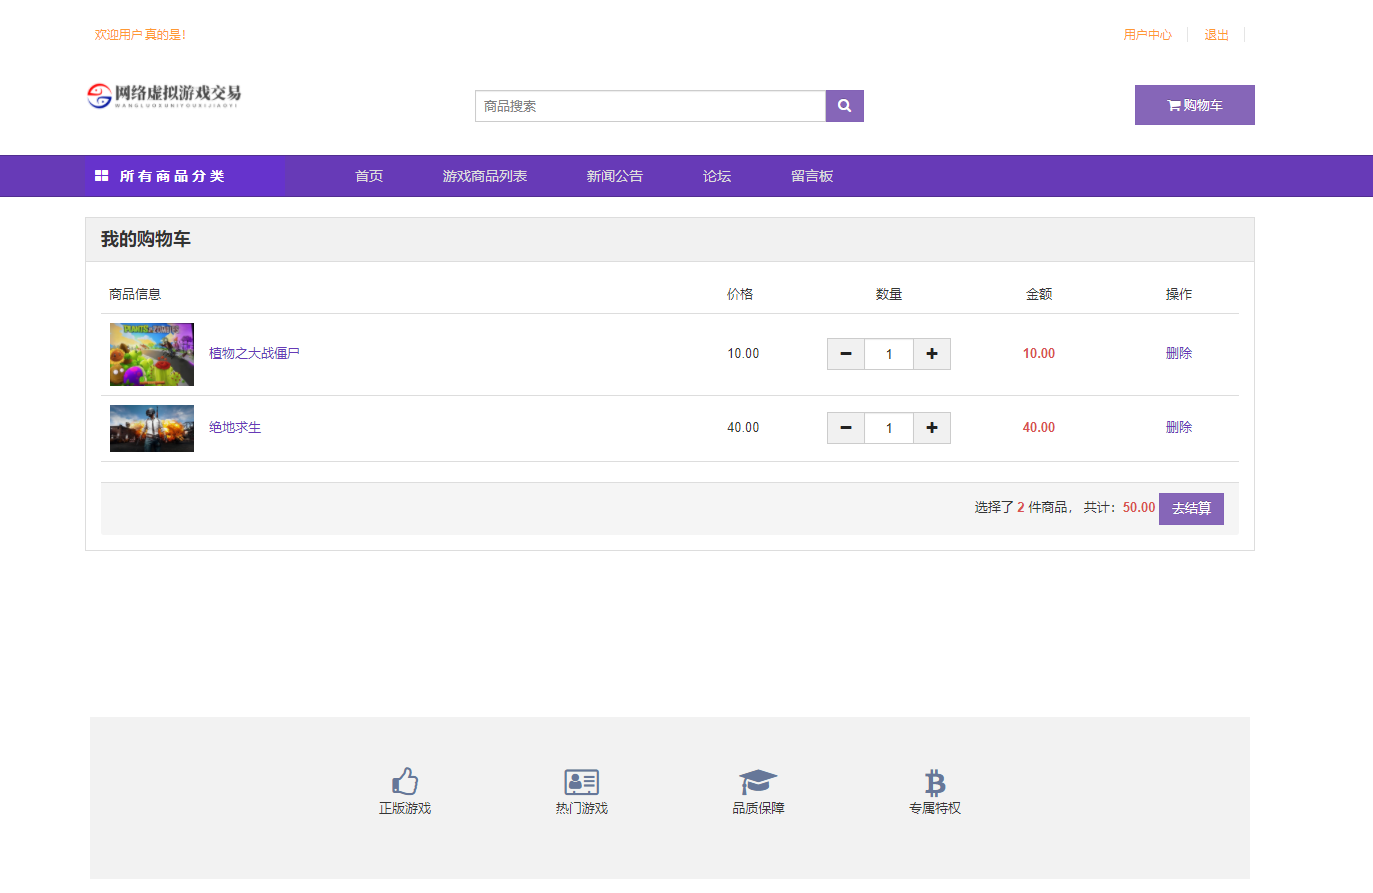Open the 论坛 forum page

(x=717, y=176)
